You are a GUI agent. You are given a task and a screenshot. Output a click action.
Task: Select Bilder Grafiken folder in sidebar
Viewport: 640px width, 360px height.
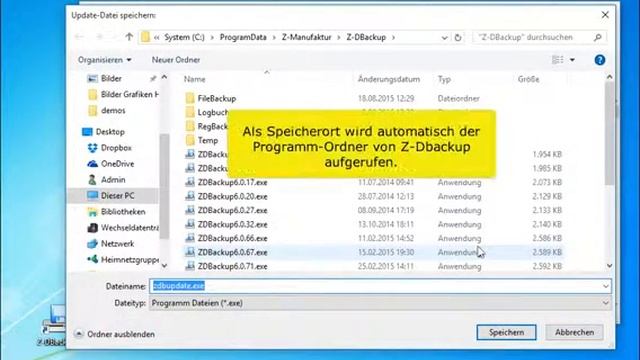pyautogui.click(x=123, y=94)
